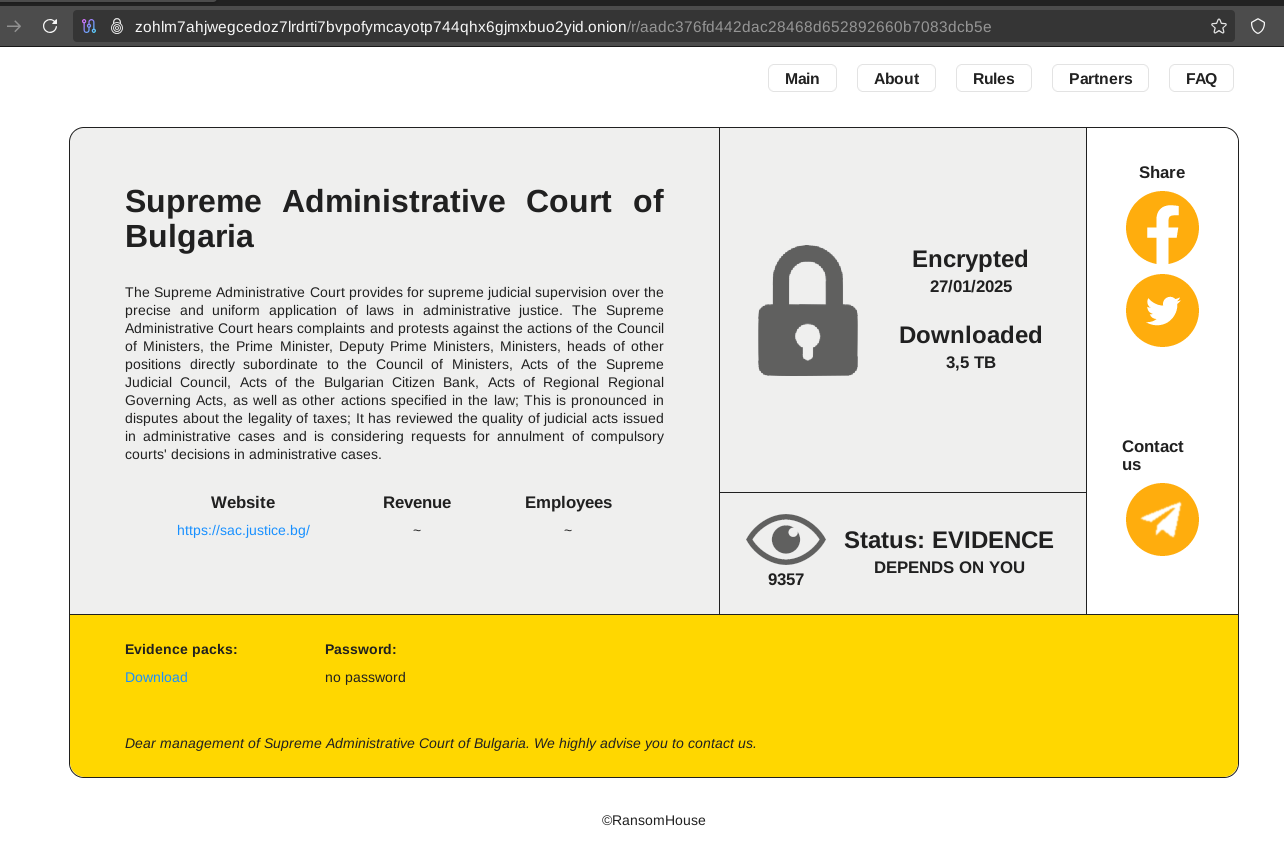This screenshot has width=1284, height=841.
Task: Contact via the Telegram icon
Action: (x=1162, y=520)
